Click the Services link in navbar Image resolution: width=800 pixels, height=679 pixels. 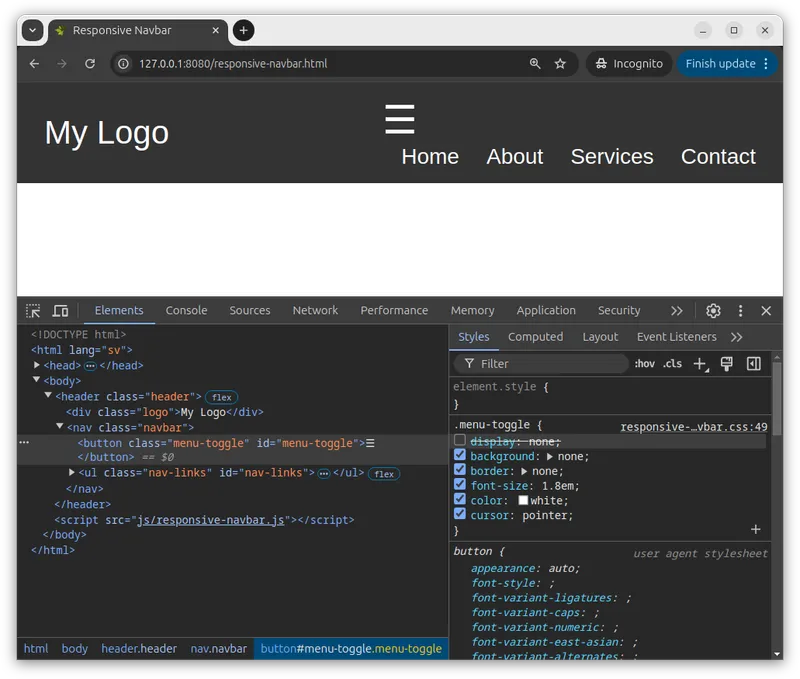tap(611, 157)
